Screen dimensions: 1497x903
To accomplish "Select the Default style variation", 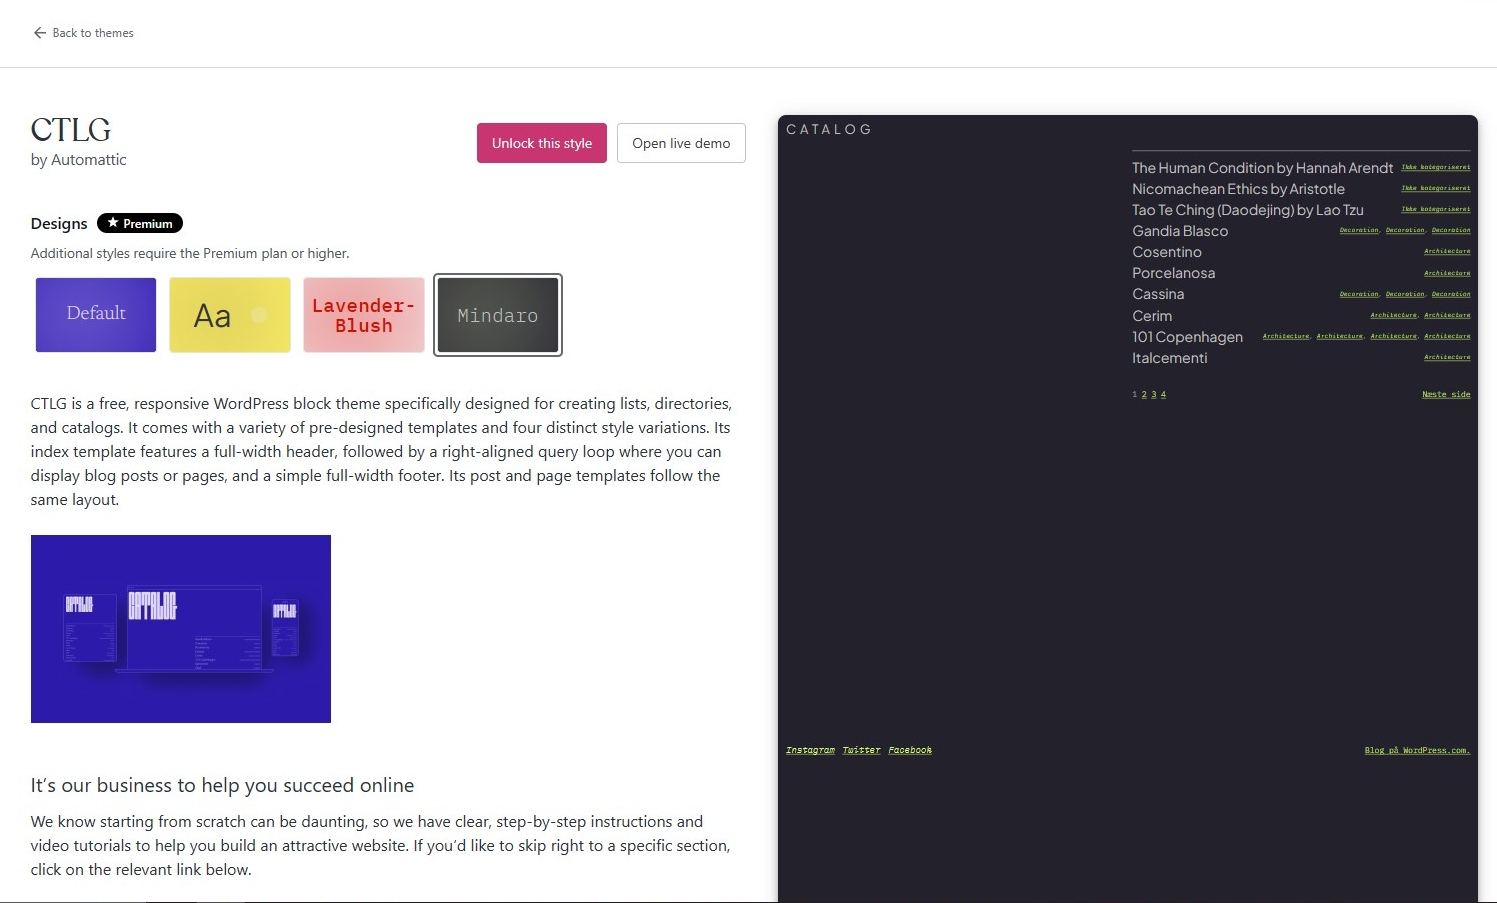I will click(96, 314).
